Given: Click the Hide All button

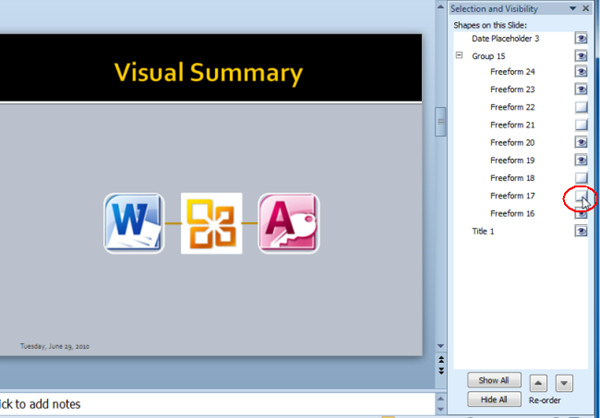Looking at the screenshot, I should pos(494,400).
